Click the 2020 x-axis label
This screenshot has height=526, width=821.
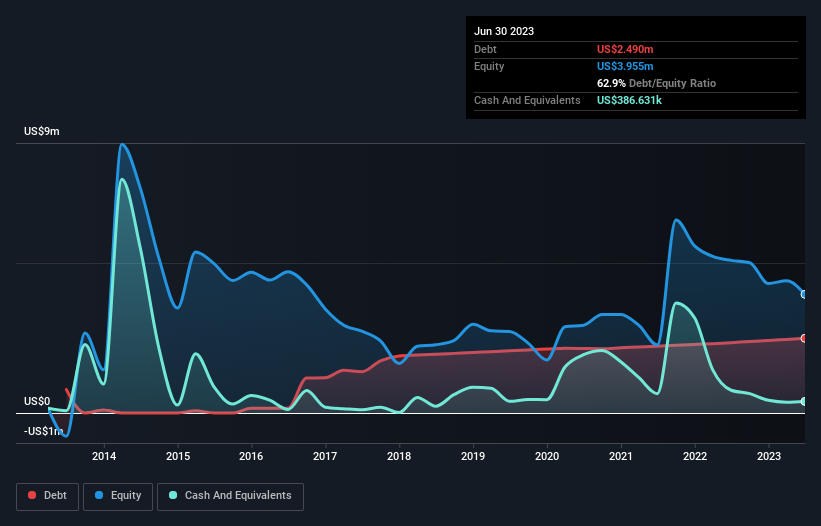(x=547, y=456)
